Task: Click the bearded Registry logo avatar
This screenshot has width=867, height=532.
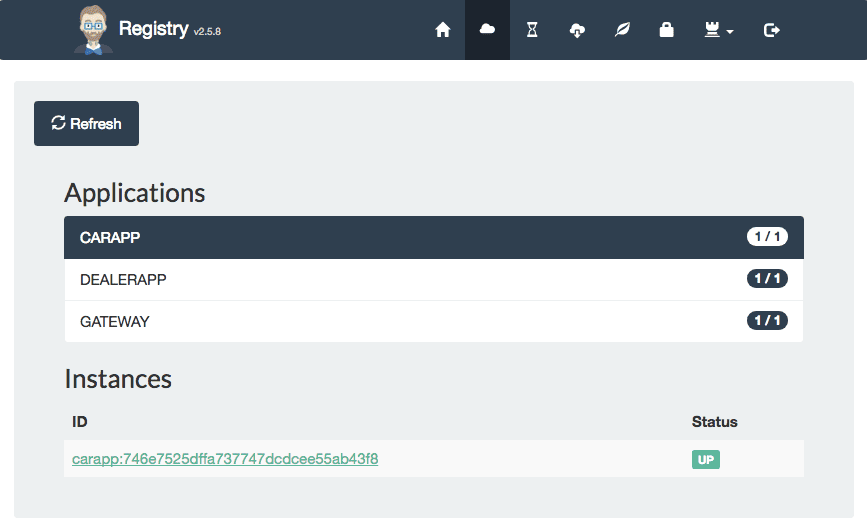Action: [x=93, y=30]
